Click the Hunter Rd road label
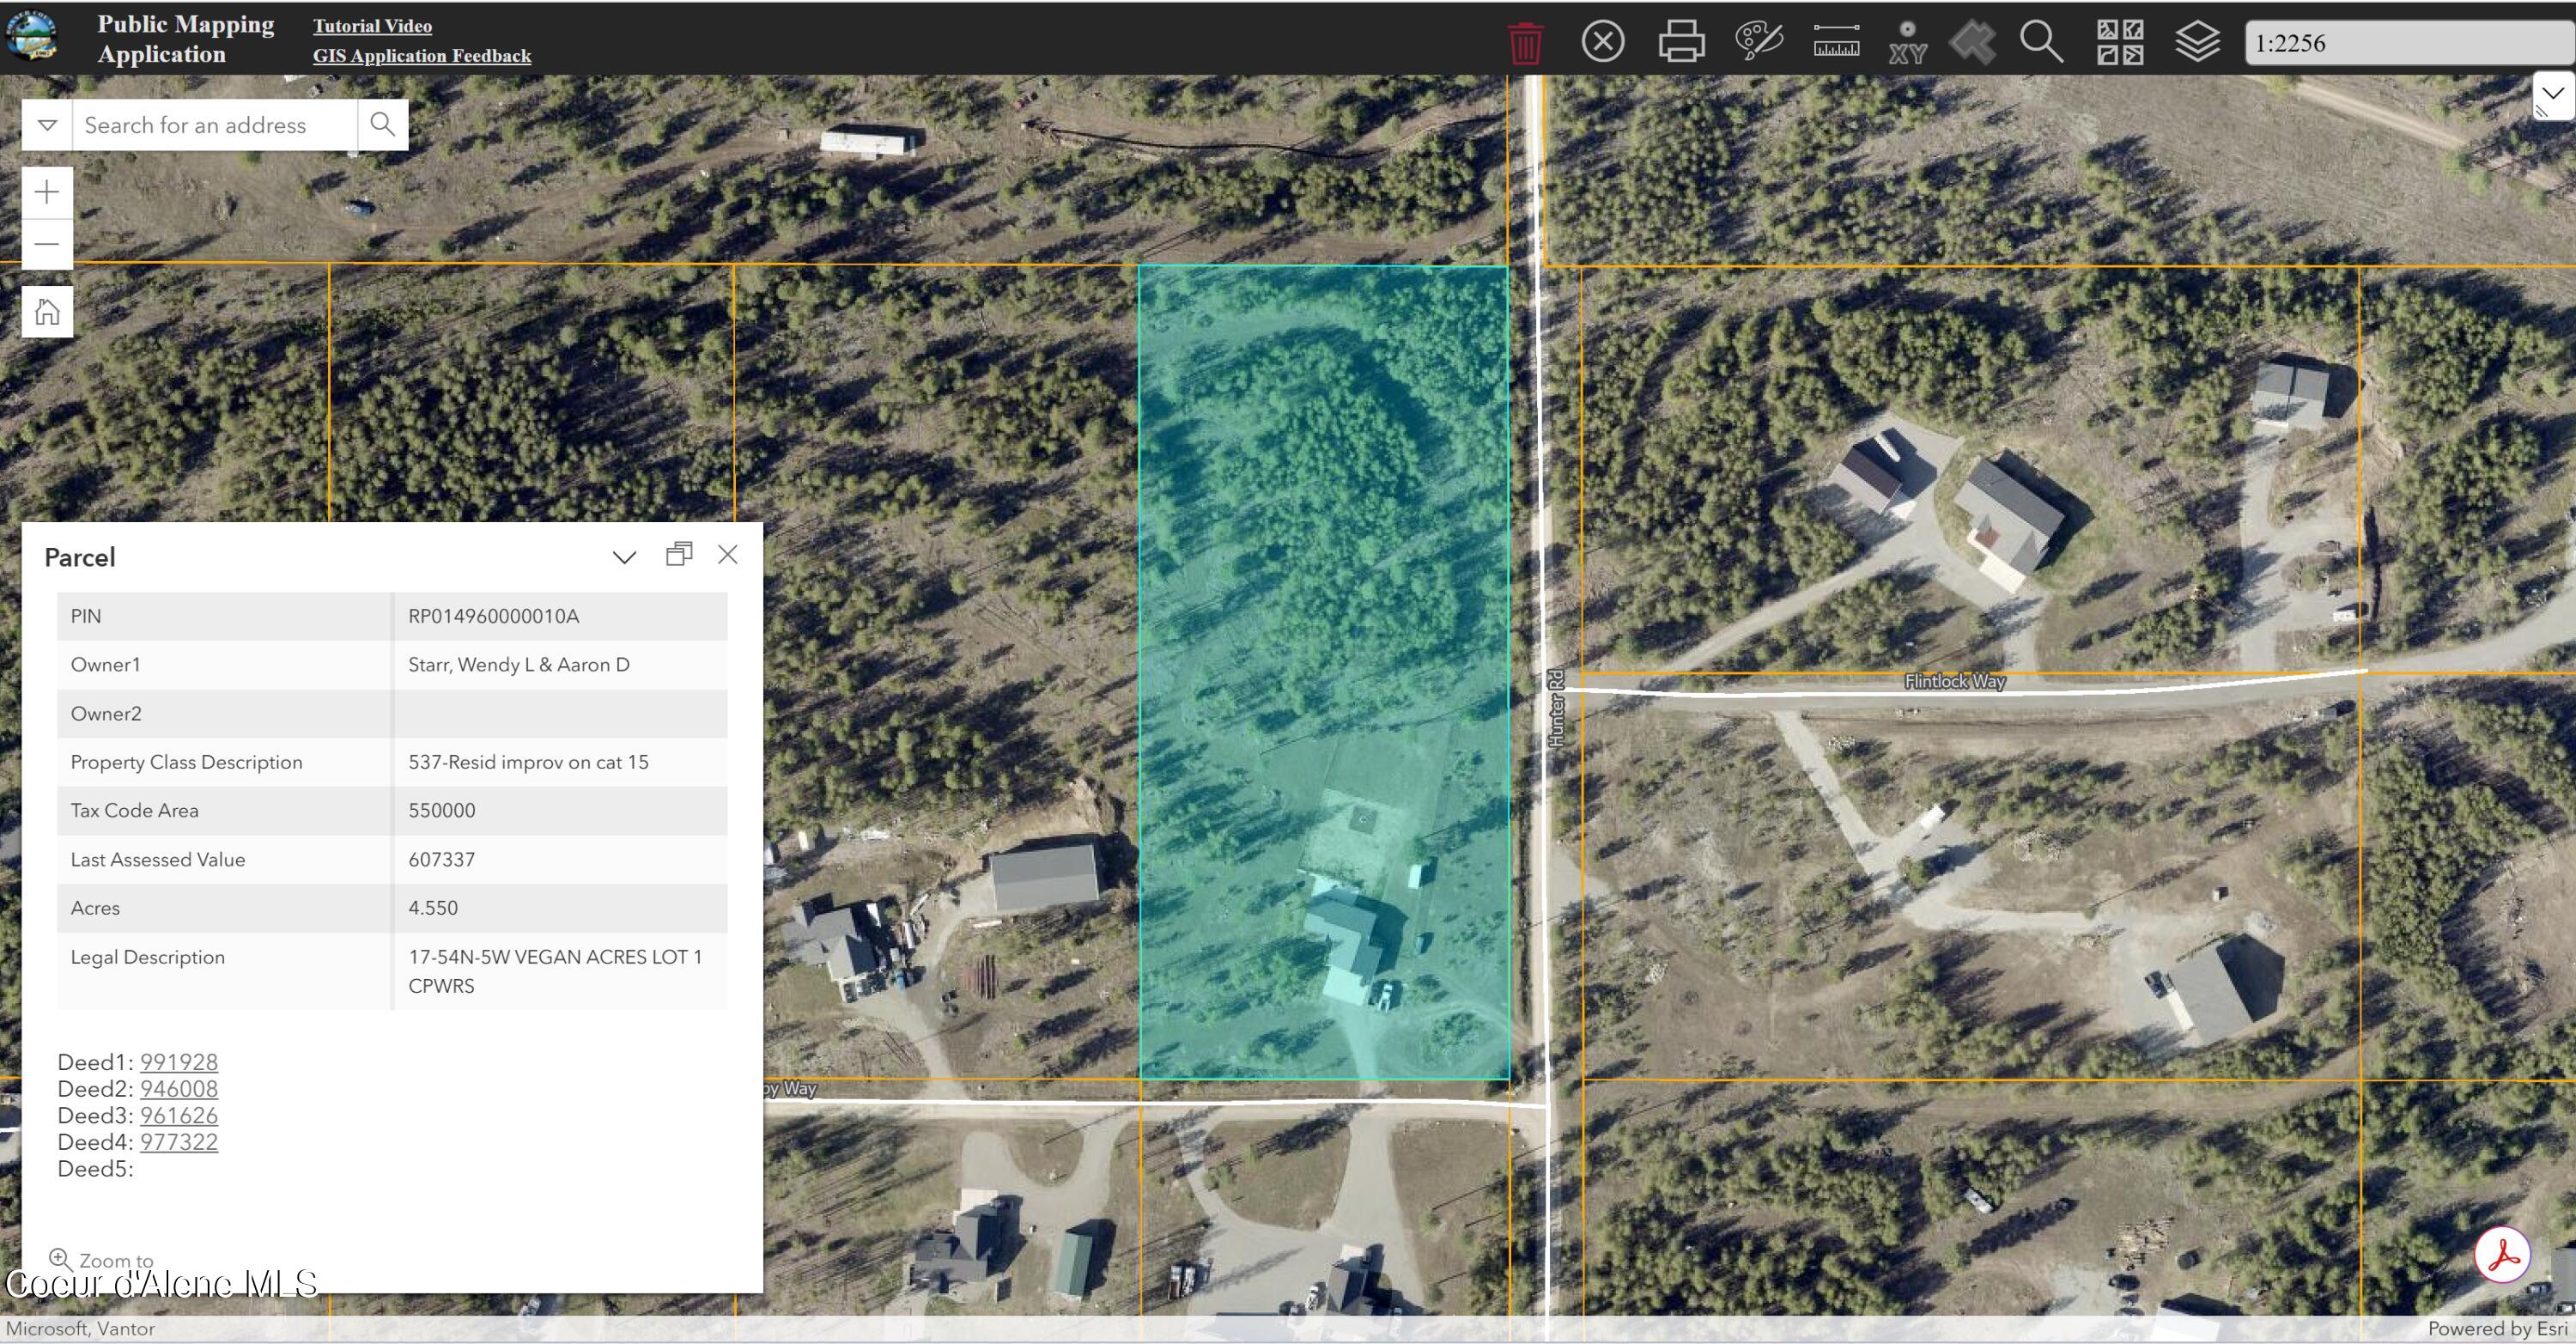 (1556, 707)
